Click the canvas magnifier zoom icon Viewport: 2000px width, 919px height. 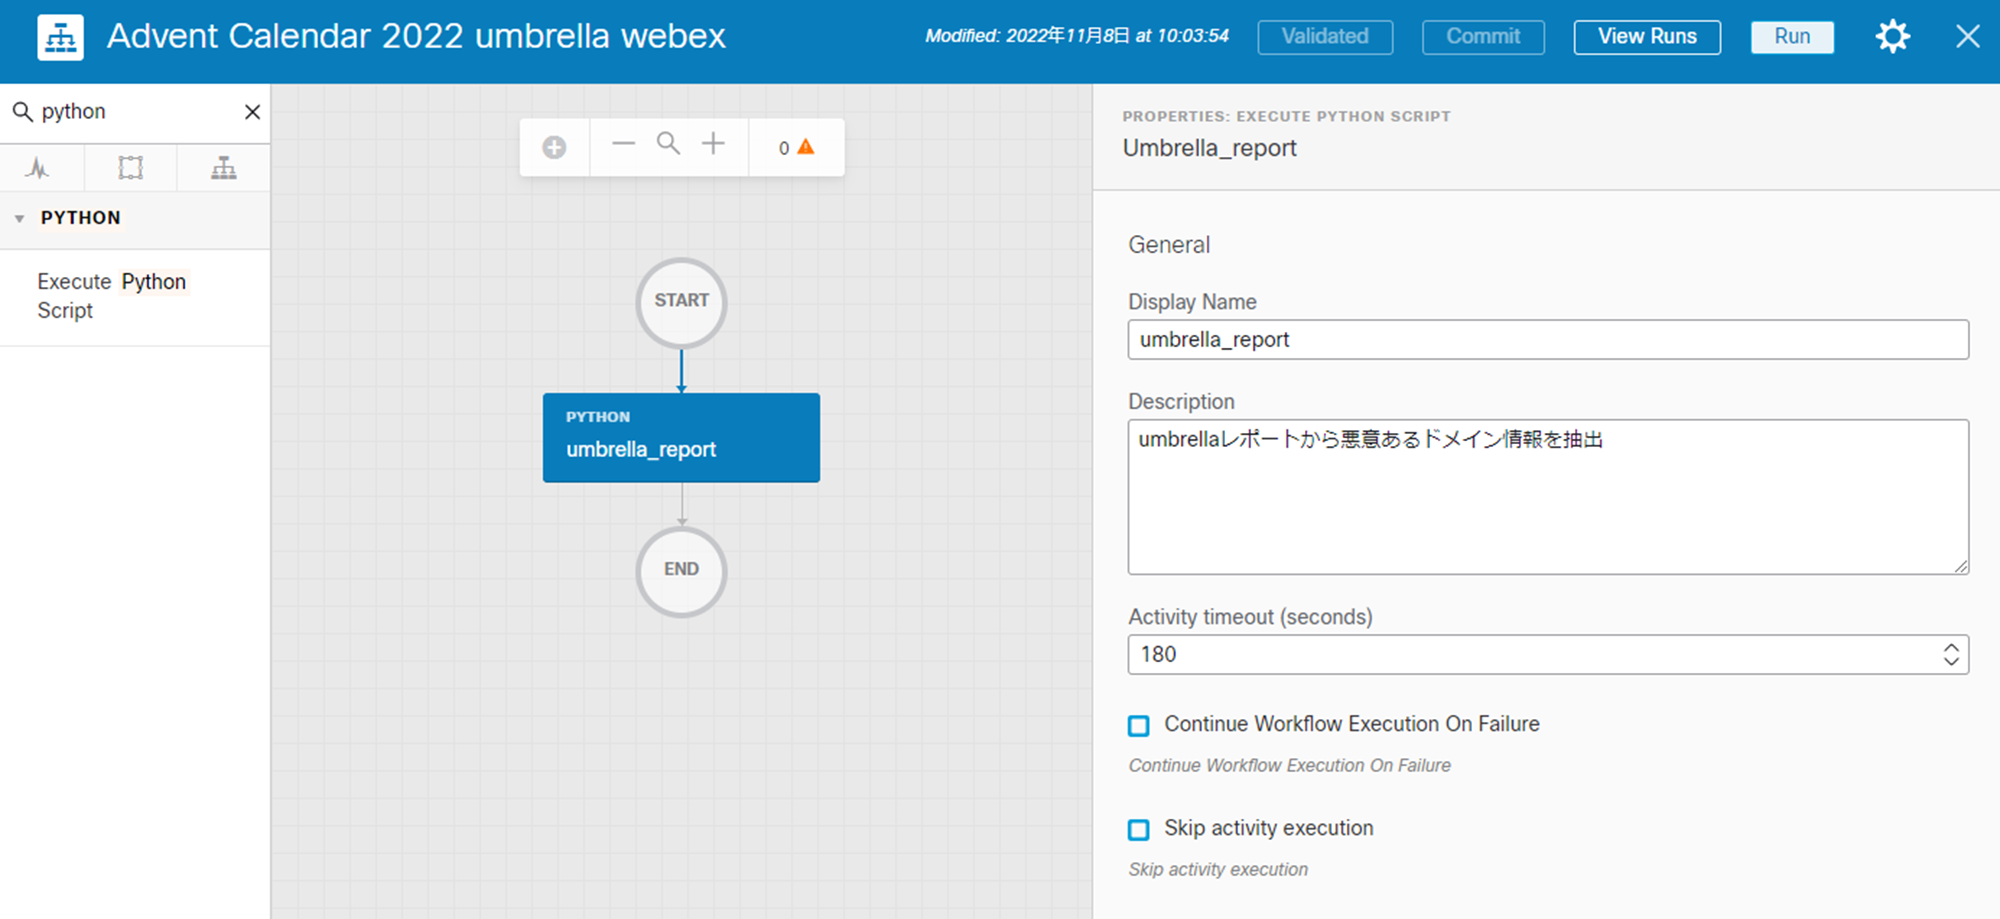[x=668, y=144]
